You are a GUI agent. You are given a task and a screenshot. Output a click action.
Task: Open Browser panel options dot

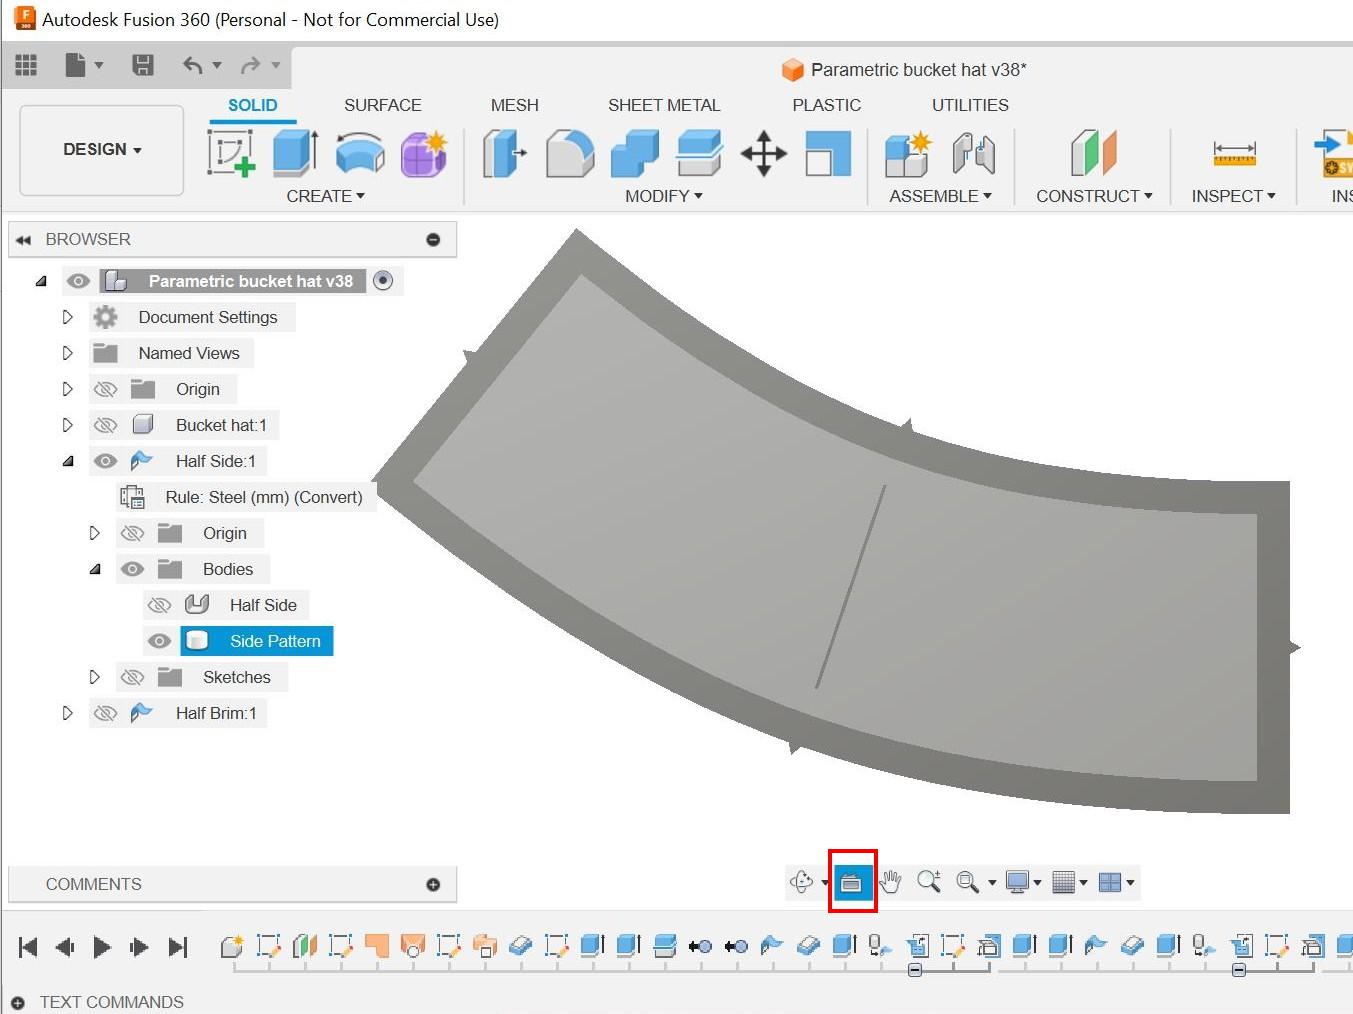coord(433,239)
